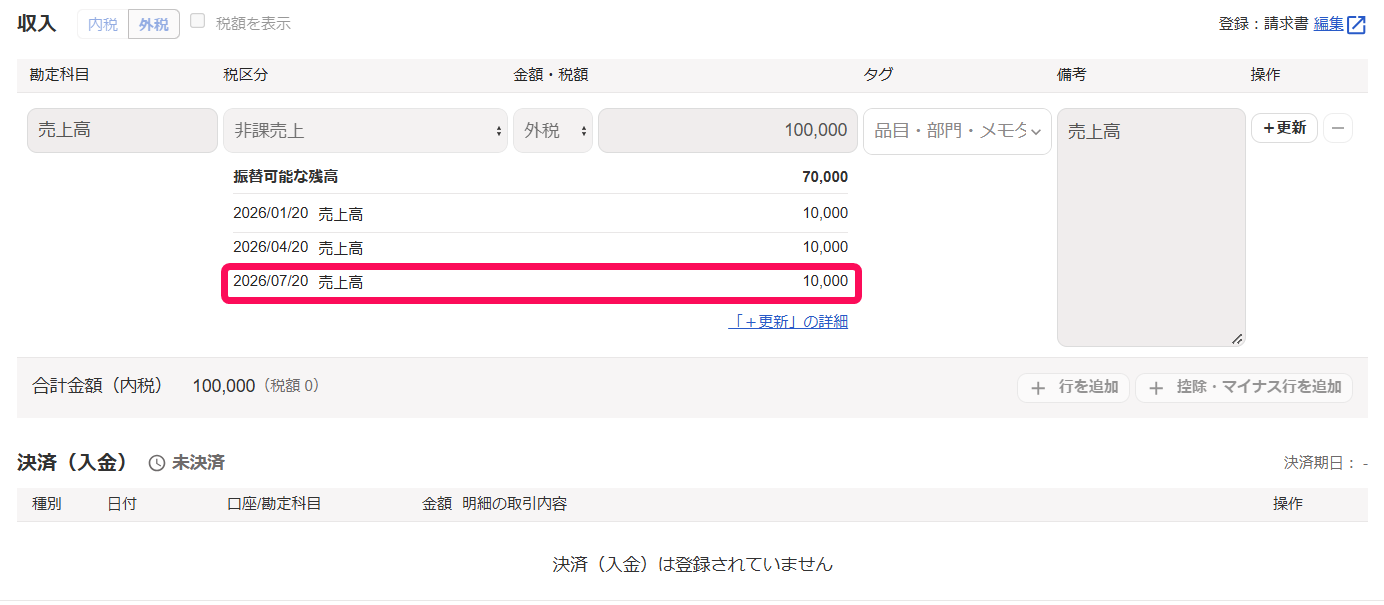This screenshot has height=605, width=1384.
Task: Enable the 税額を表示 checkbox
Action: (x=198, y=21)
